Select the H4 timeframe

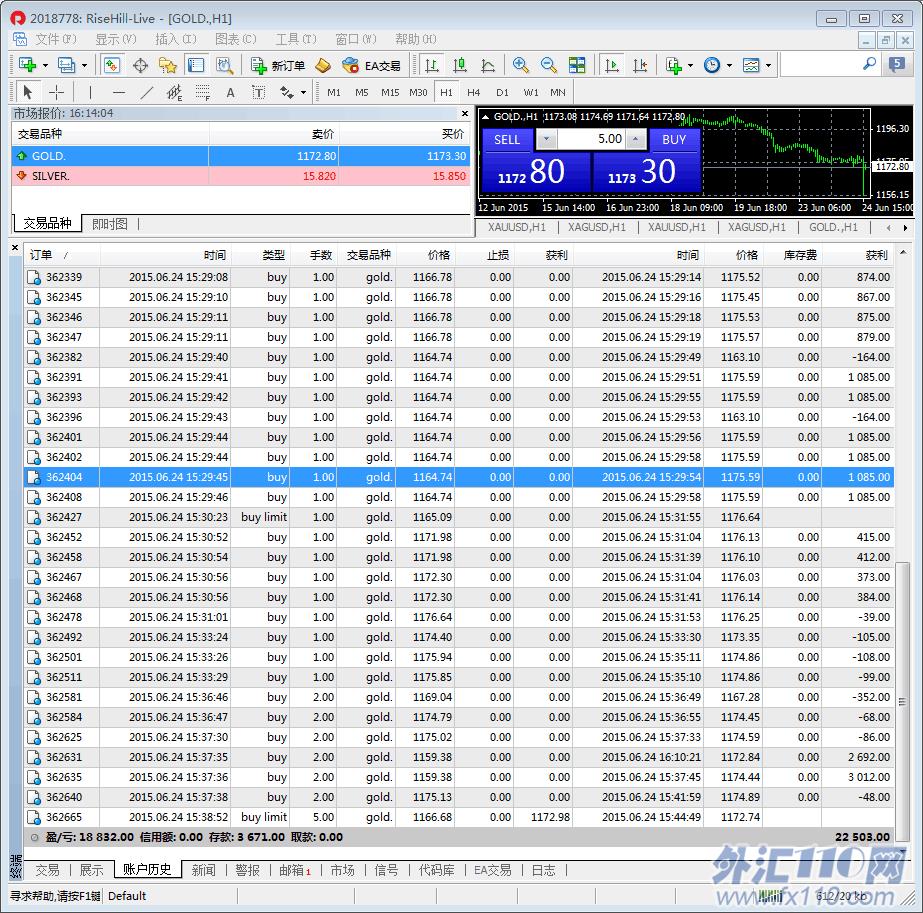pyautogui.click(x=473, y=92)
